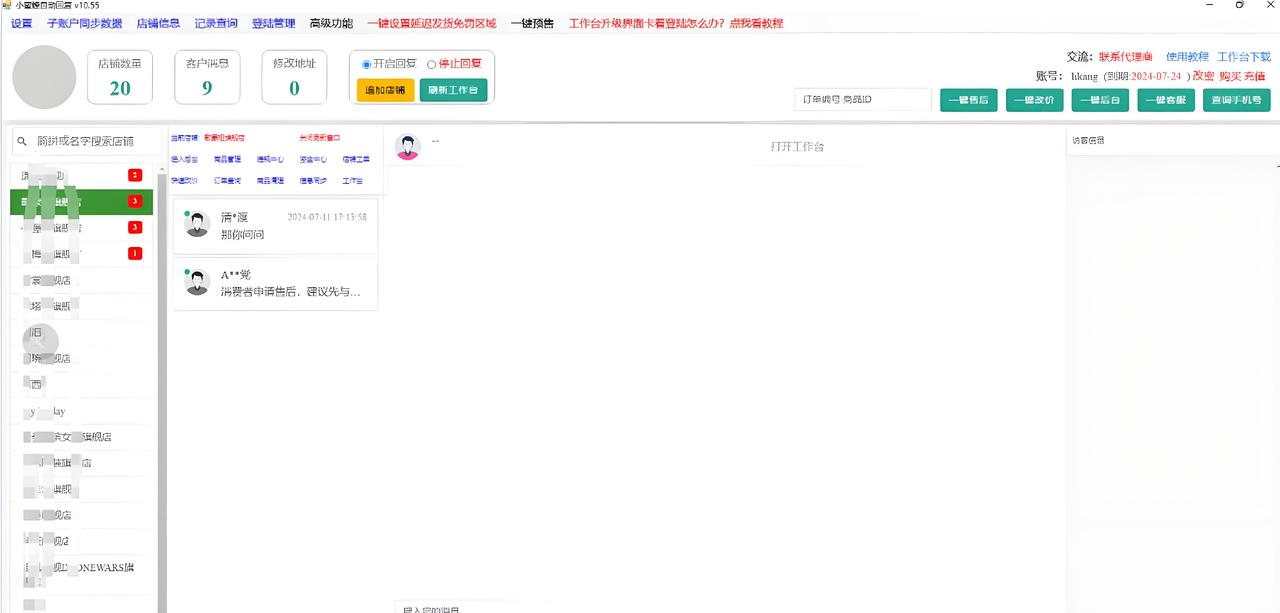Select the 开启回复 radio button
Image resolution: width=1280 pixels, height=613 pixels.
tap(366, 65)
